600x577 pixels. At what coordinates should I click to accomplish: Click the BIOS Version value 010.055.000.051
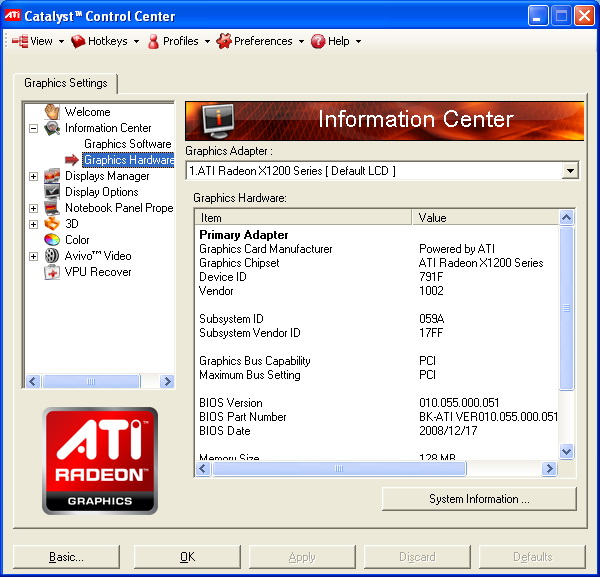tap(459, 403)
